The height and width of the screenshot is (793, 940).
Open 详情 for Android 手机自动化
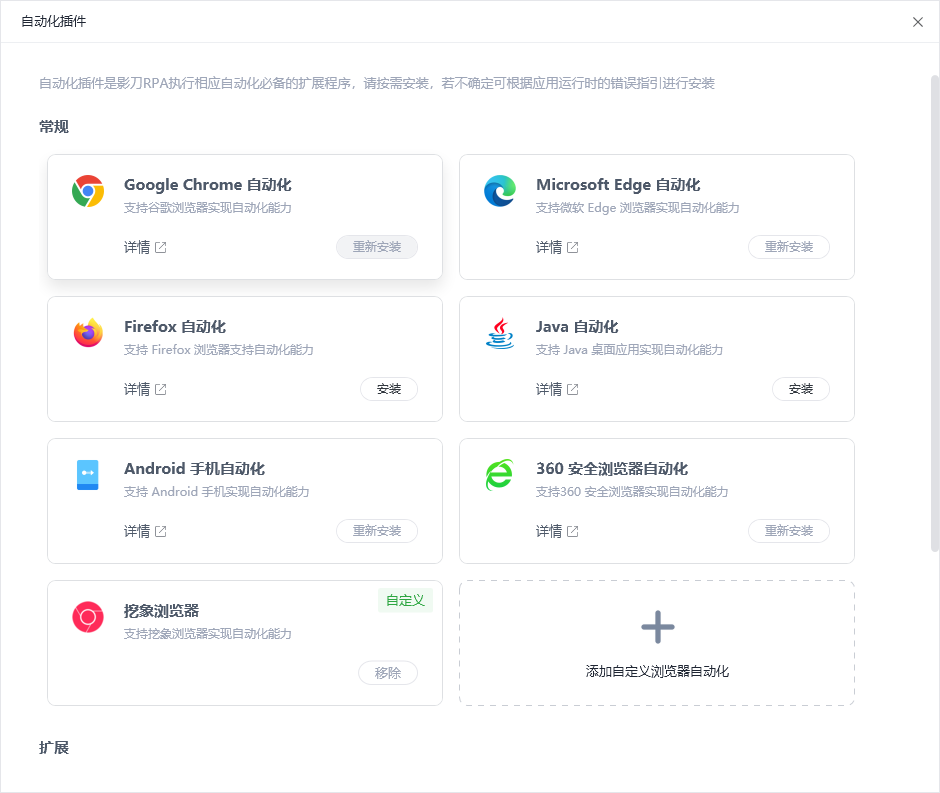(x=137, y=532)
